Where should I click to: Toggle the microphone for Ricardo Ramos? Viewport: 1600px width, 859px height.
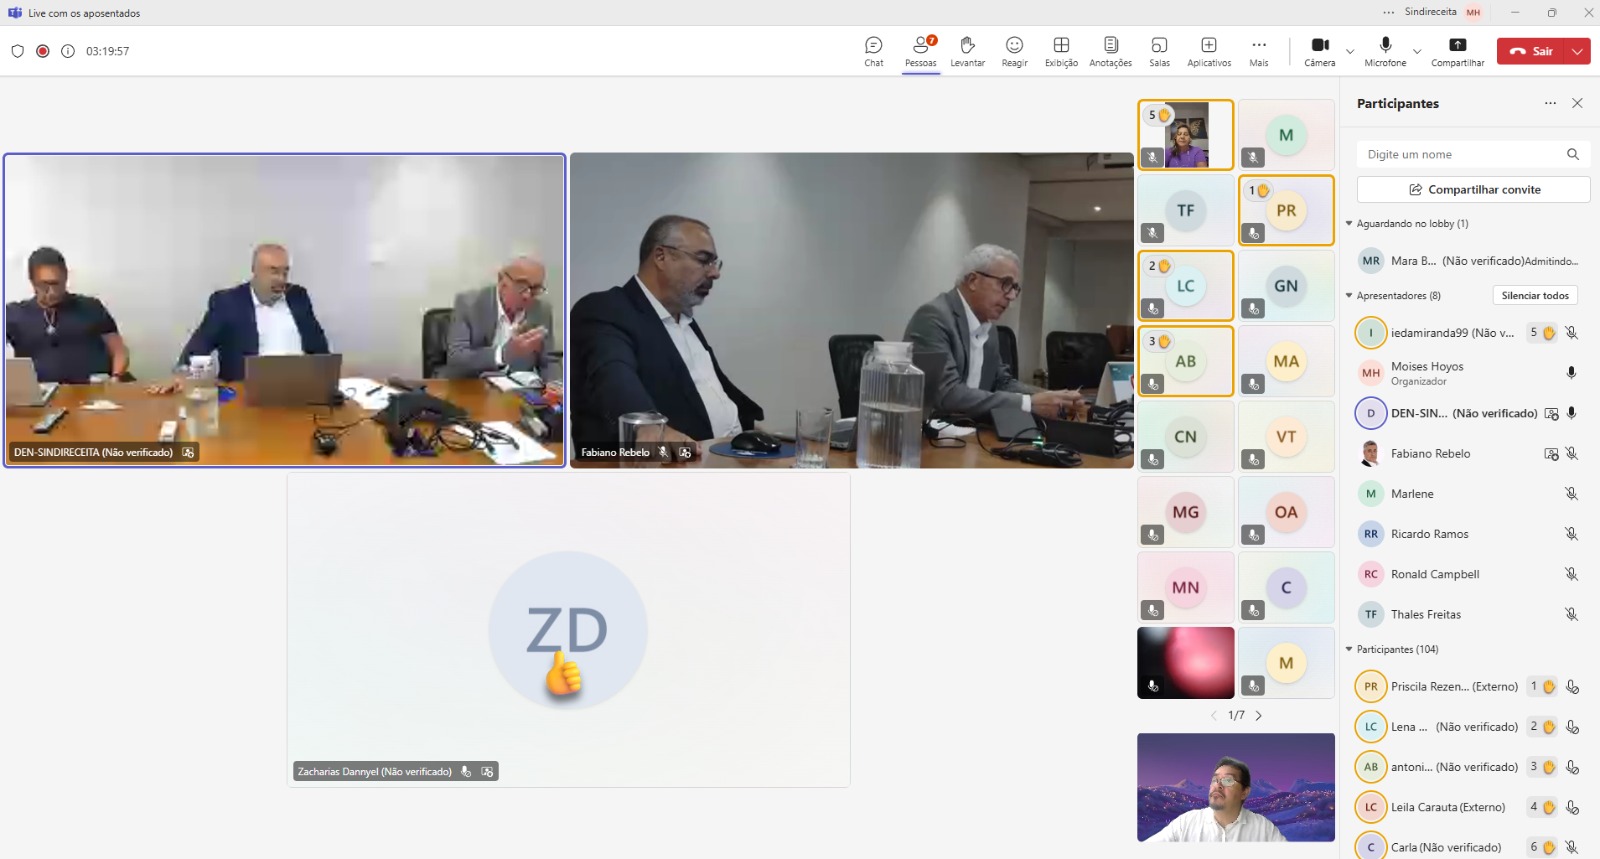coord(1571,534)
